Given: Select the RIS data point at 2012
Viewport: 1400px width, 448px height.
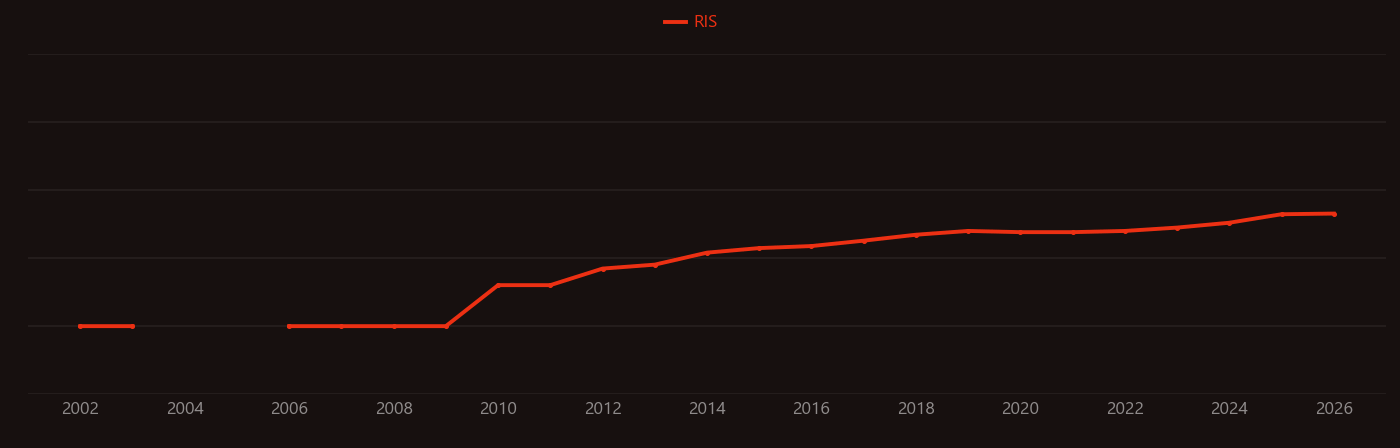Looking at the screenshot, I should tap(603, 268).
